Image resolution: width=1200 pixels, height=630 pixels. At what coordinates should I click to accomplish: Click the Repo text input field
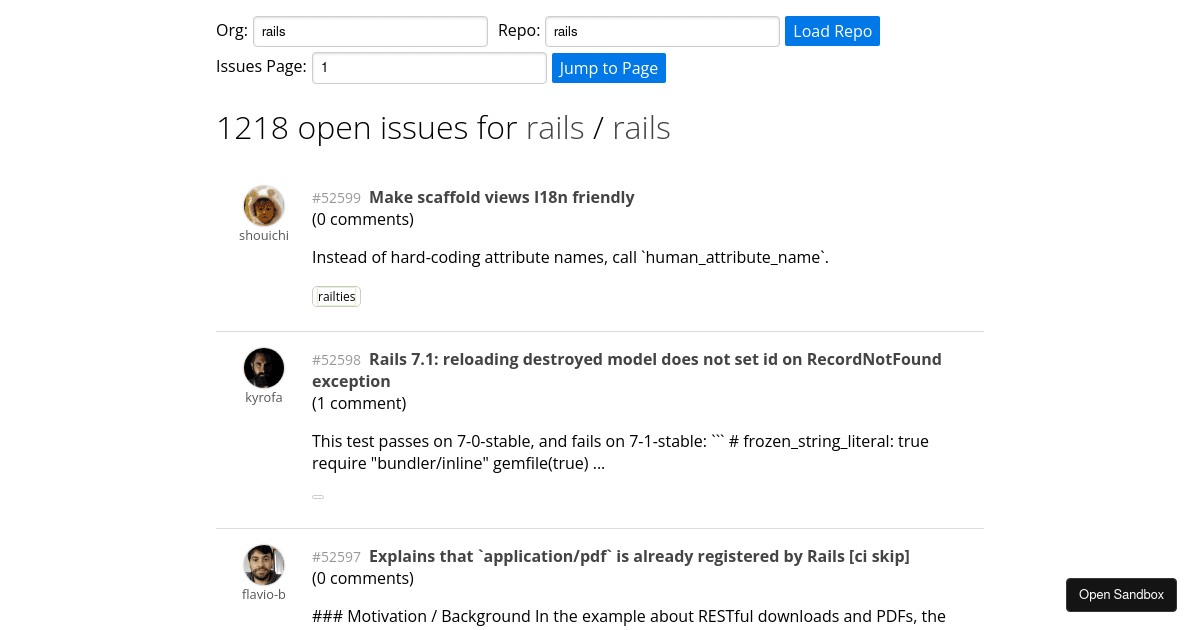[x=661, y=31]
